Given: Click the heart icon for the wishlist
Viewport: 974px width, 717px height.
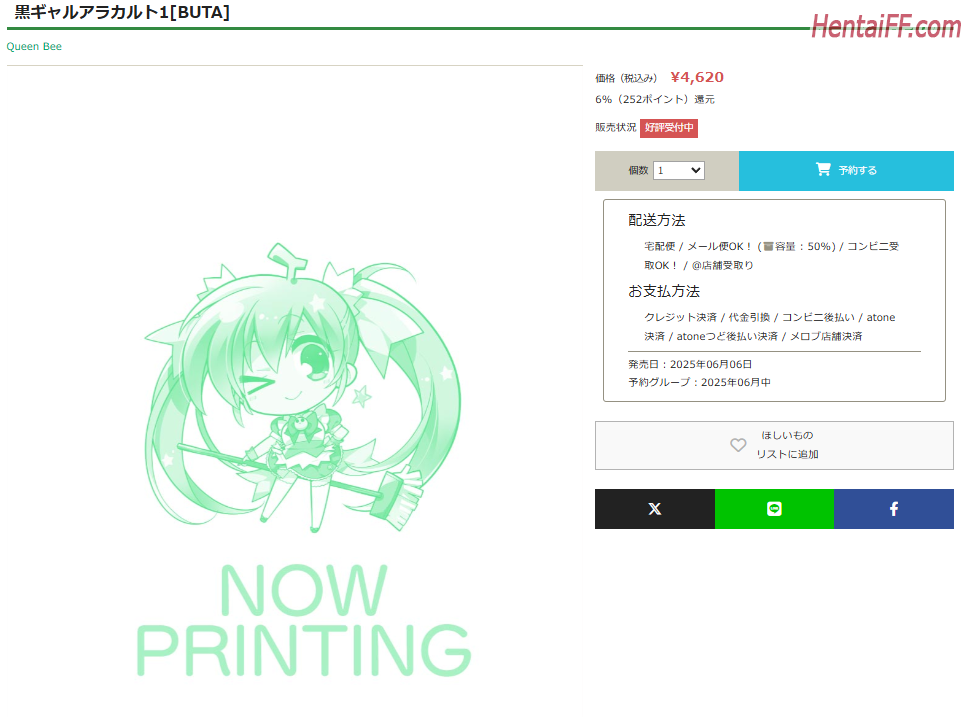Looking at the screenshot, I should click(738, 445).
